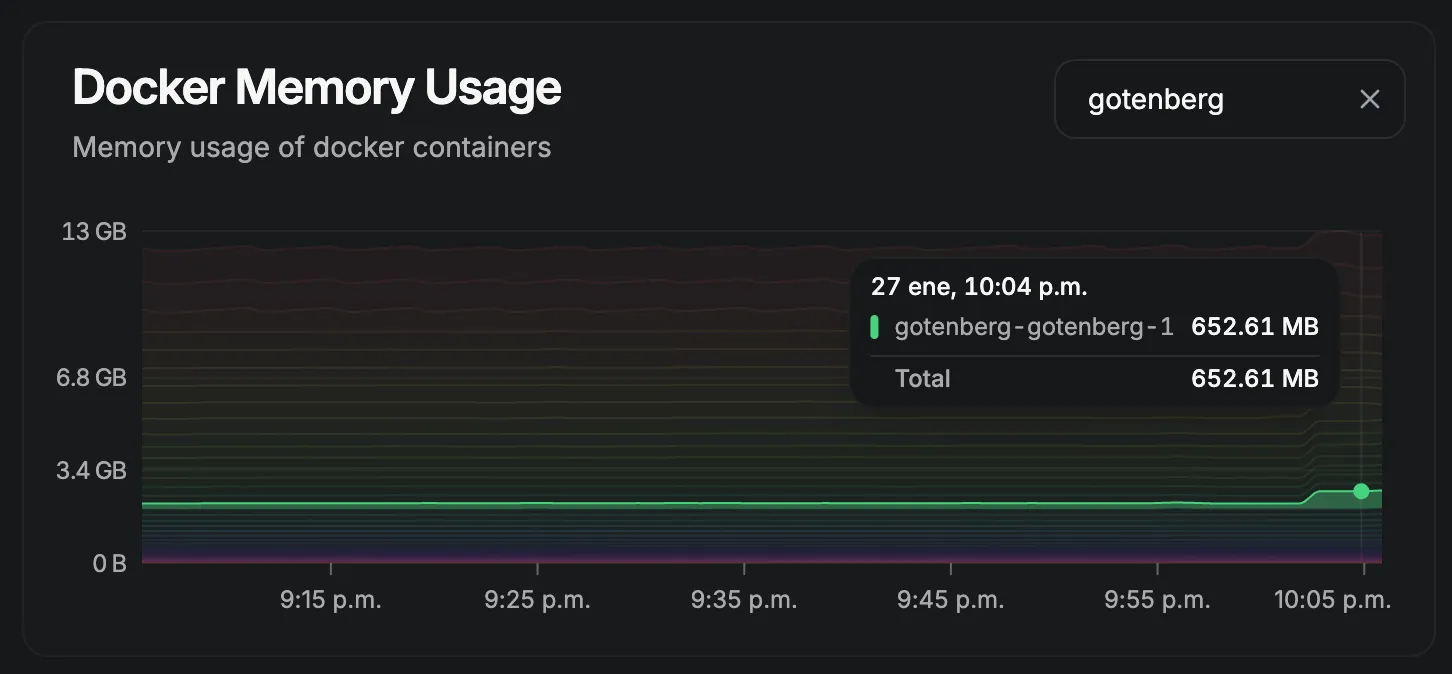Viewport: 1452px width, 674px height.
Task: Select gotenberg-gotenberg-1 container name in tooltip
Action: click(x=1034, y=327)
